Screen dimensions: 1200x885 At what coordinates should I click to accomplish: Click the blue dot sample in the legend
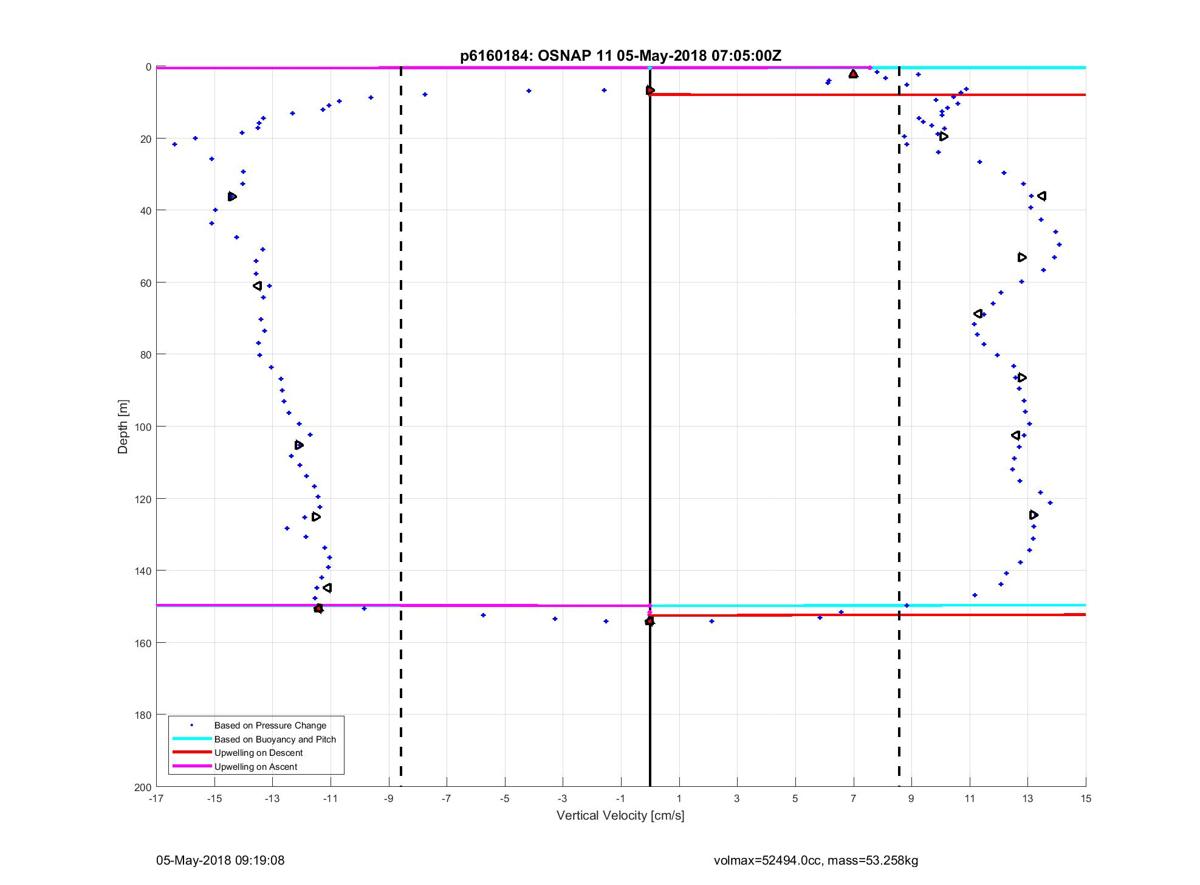click(191, 725)
